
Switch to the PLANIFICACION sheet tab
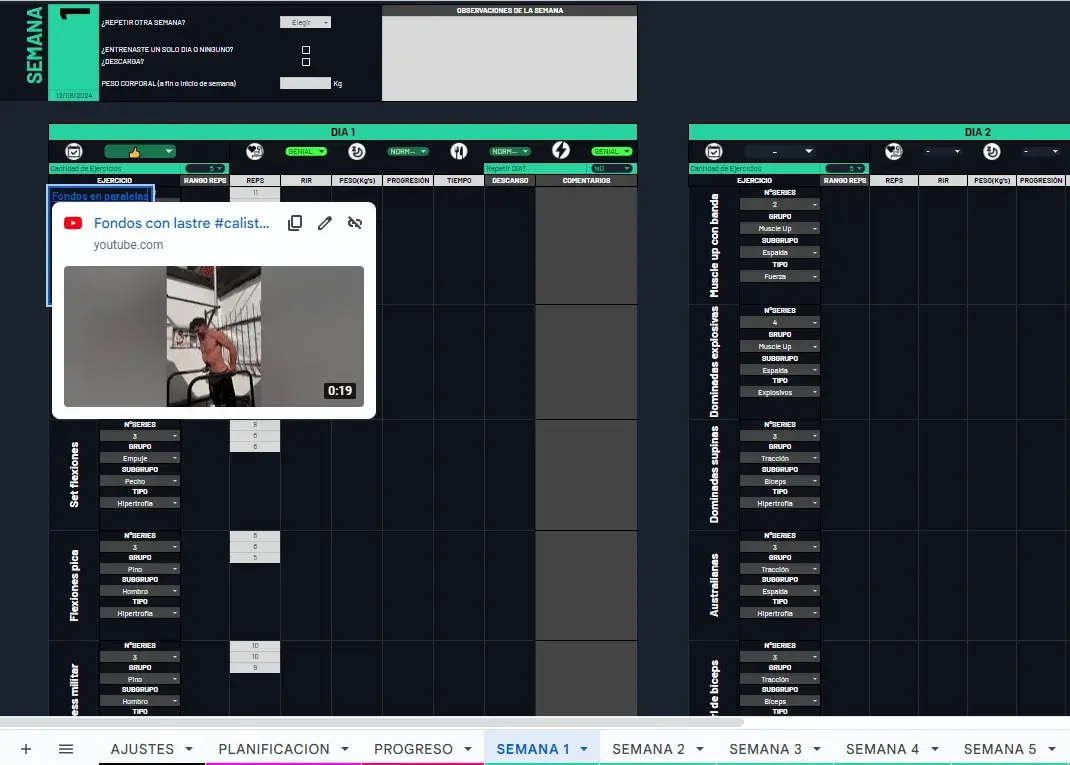pyautogui.click(x=274, y=749)
